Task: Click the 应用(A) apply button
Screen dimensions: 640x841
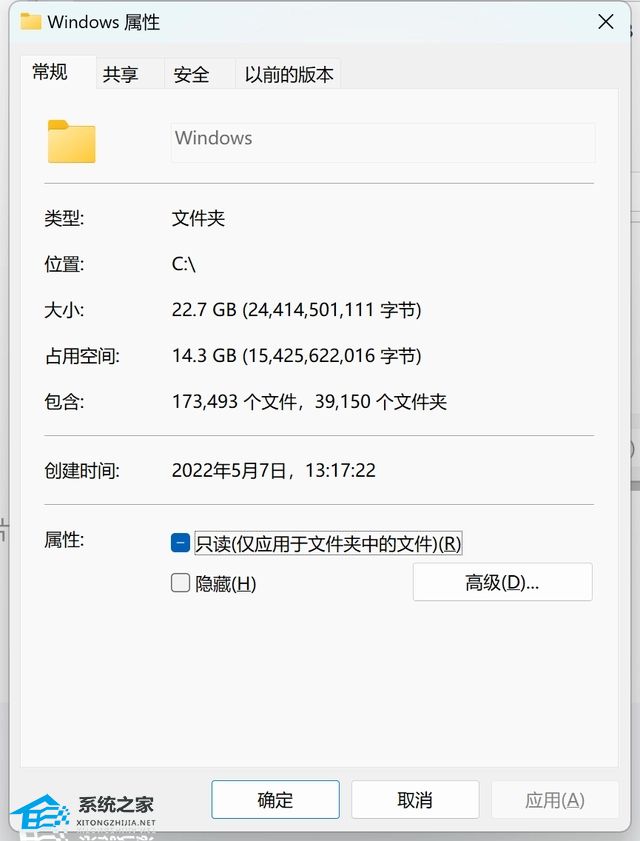Action: pos(555,800)
